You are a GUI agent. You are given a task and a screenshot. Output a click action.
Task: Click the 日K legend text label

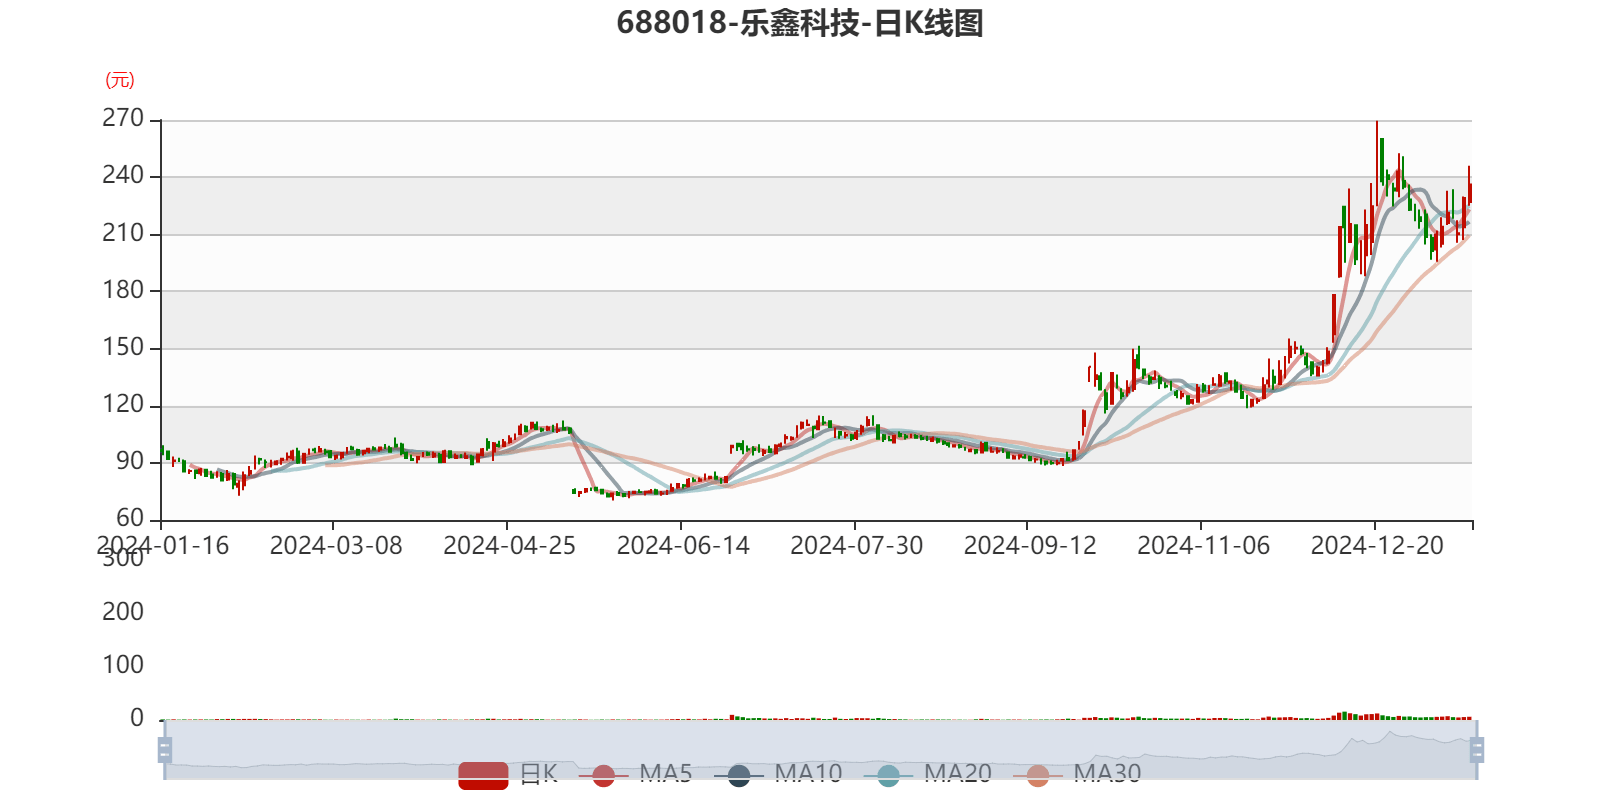(538, 773)
